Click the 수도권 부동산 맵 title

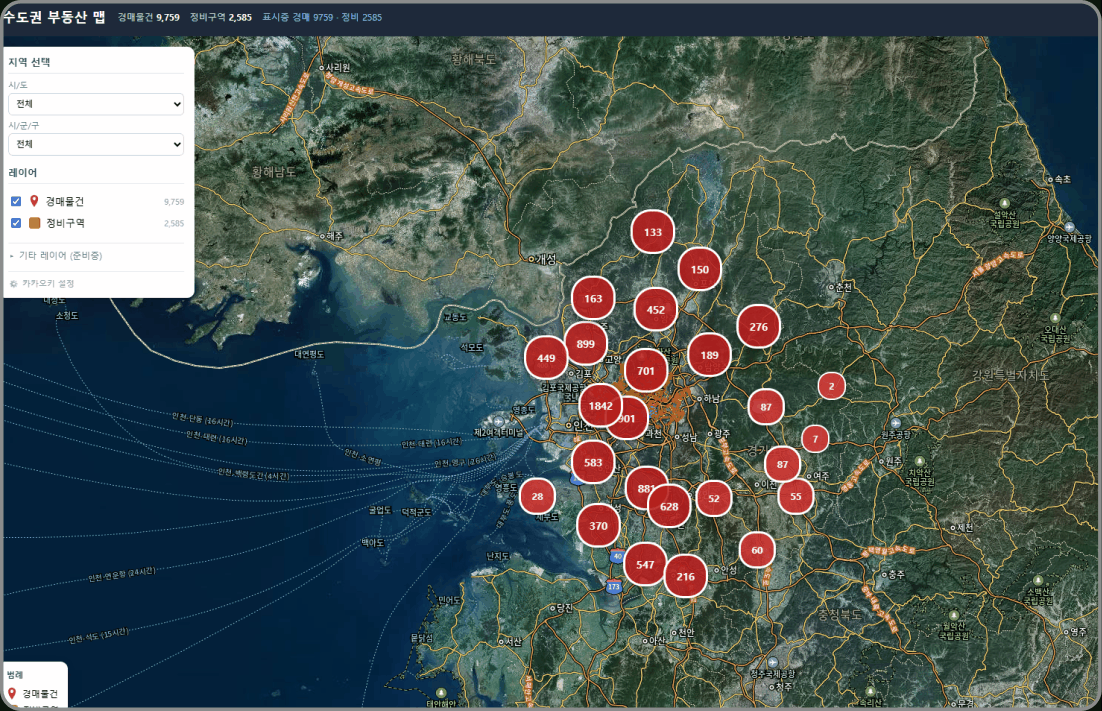[53, 17]
